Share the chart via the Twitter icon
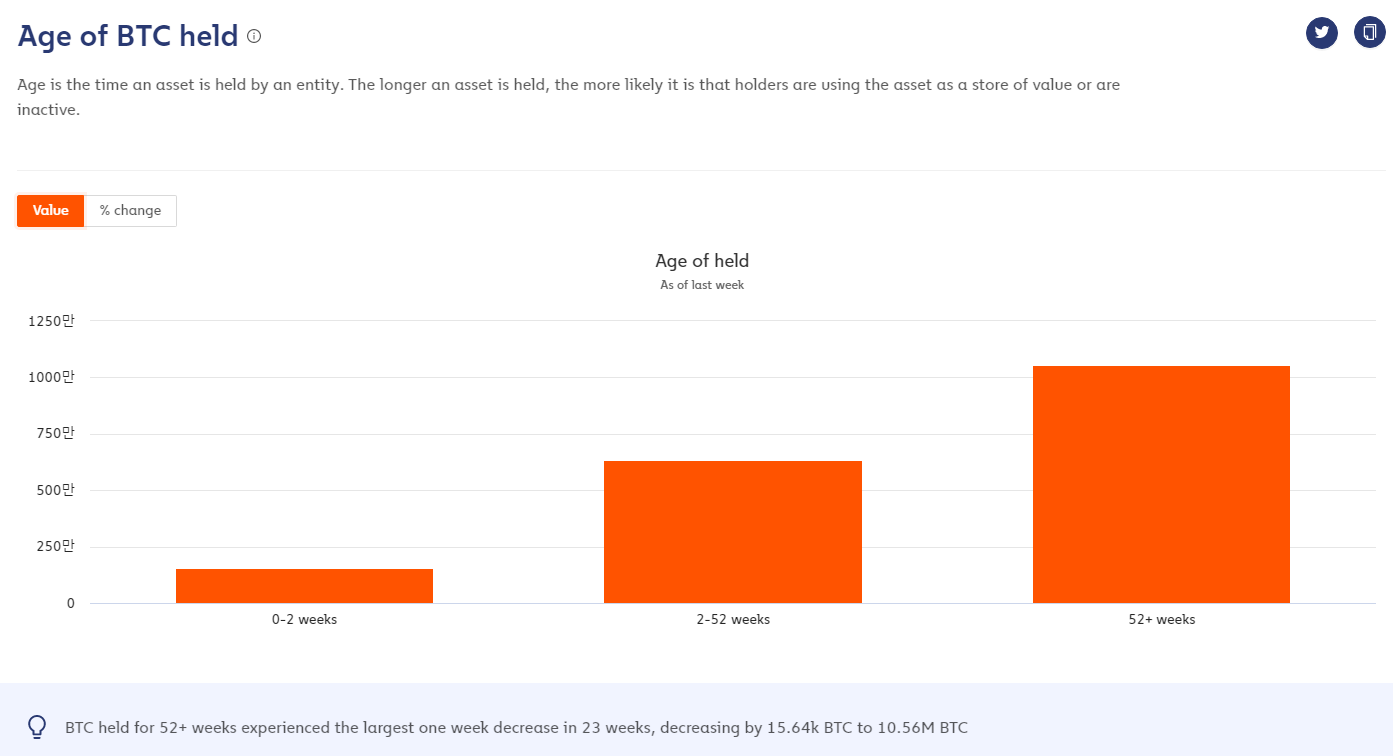 [1322, 33]
